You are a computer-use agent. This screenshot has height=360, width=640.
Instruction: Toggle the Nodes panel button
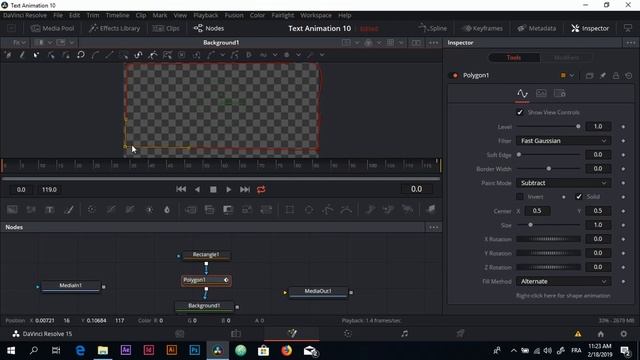point(209,28)
